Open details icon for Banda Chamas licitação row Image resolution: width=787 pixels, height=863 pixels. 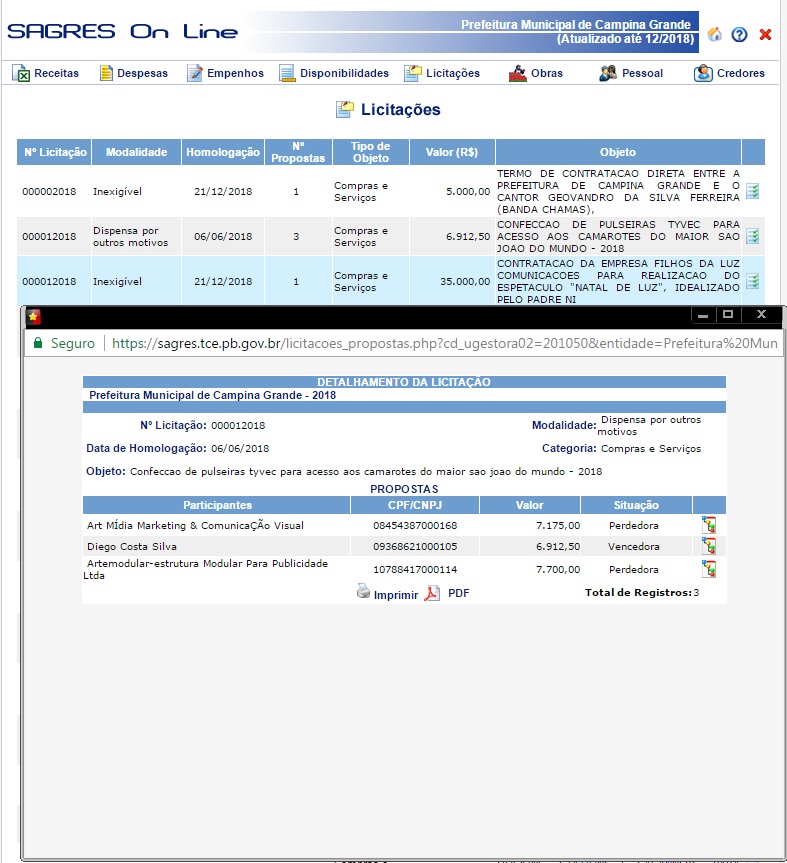[752, 191]
